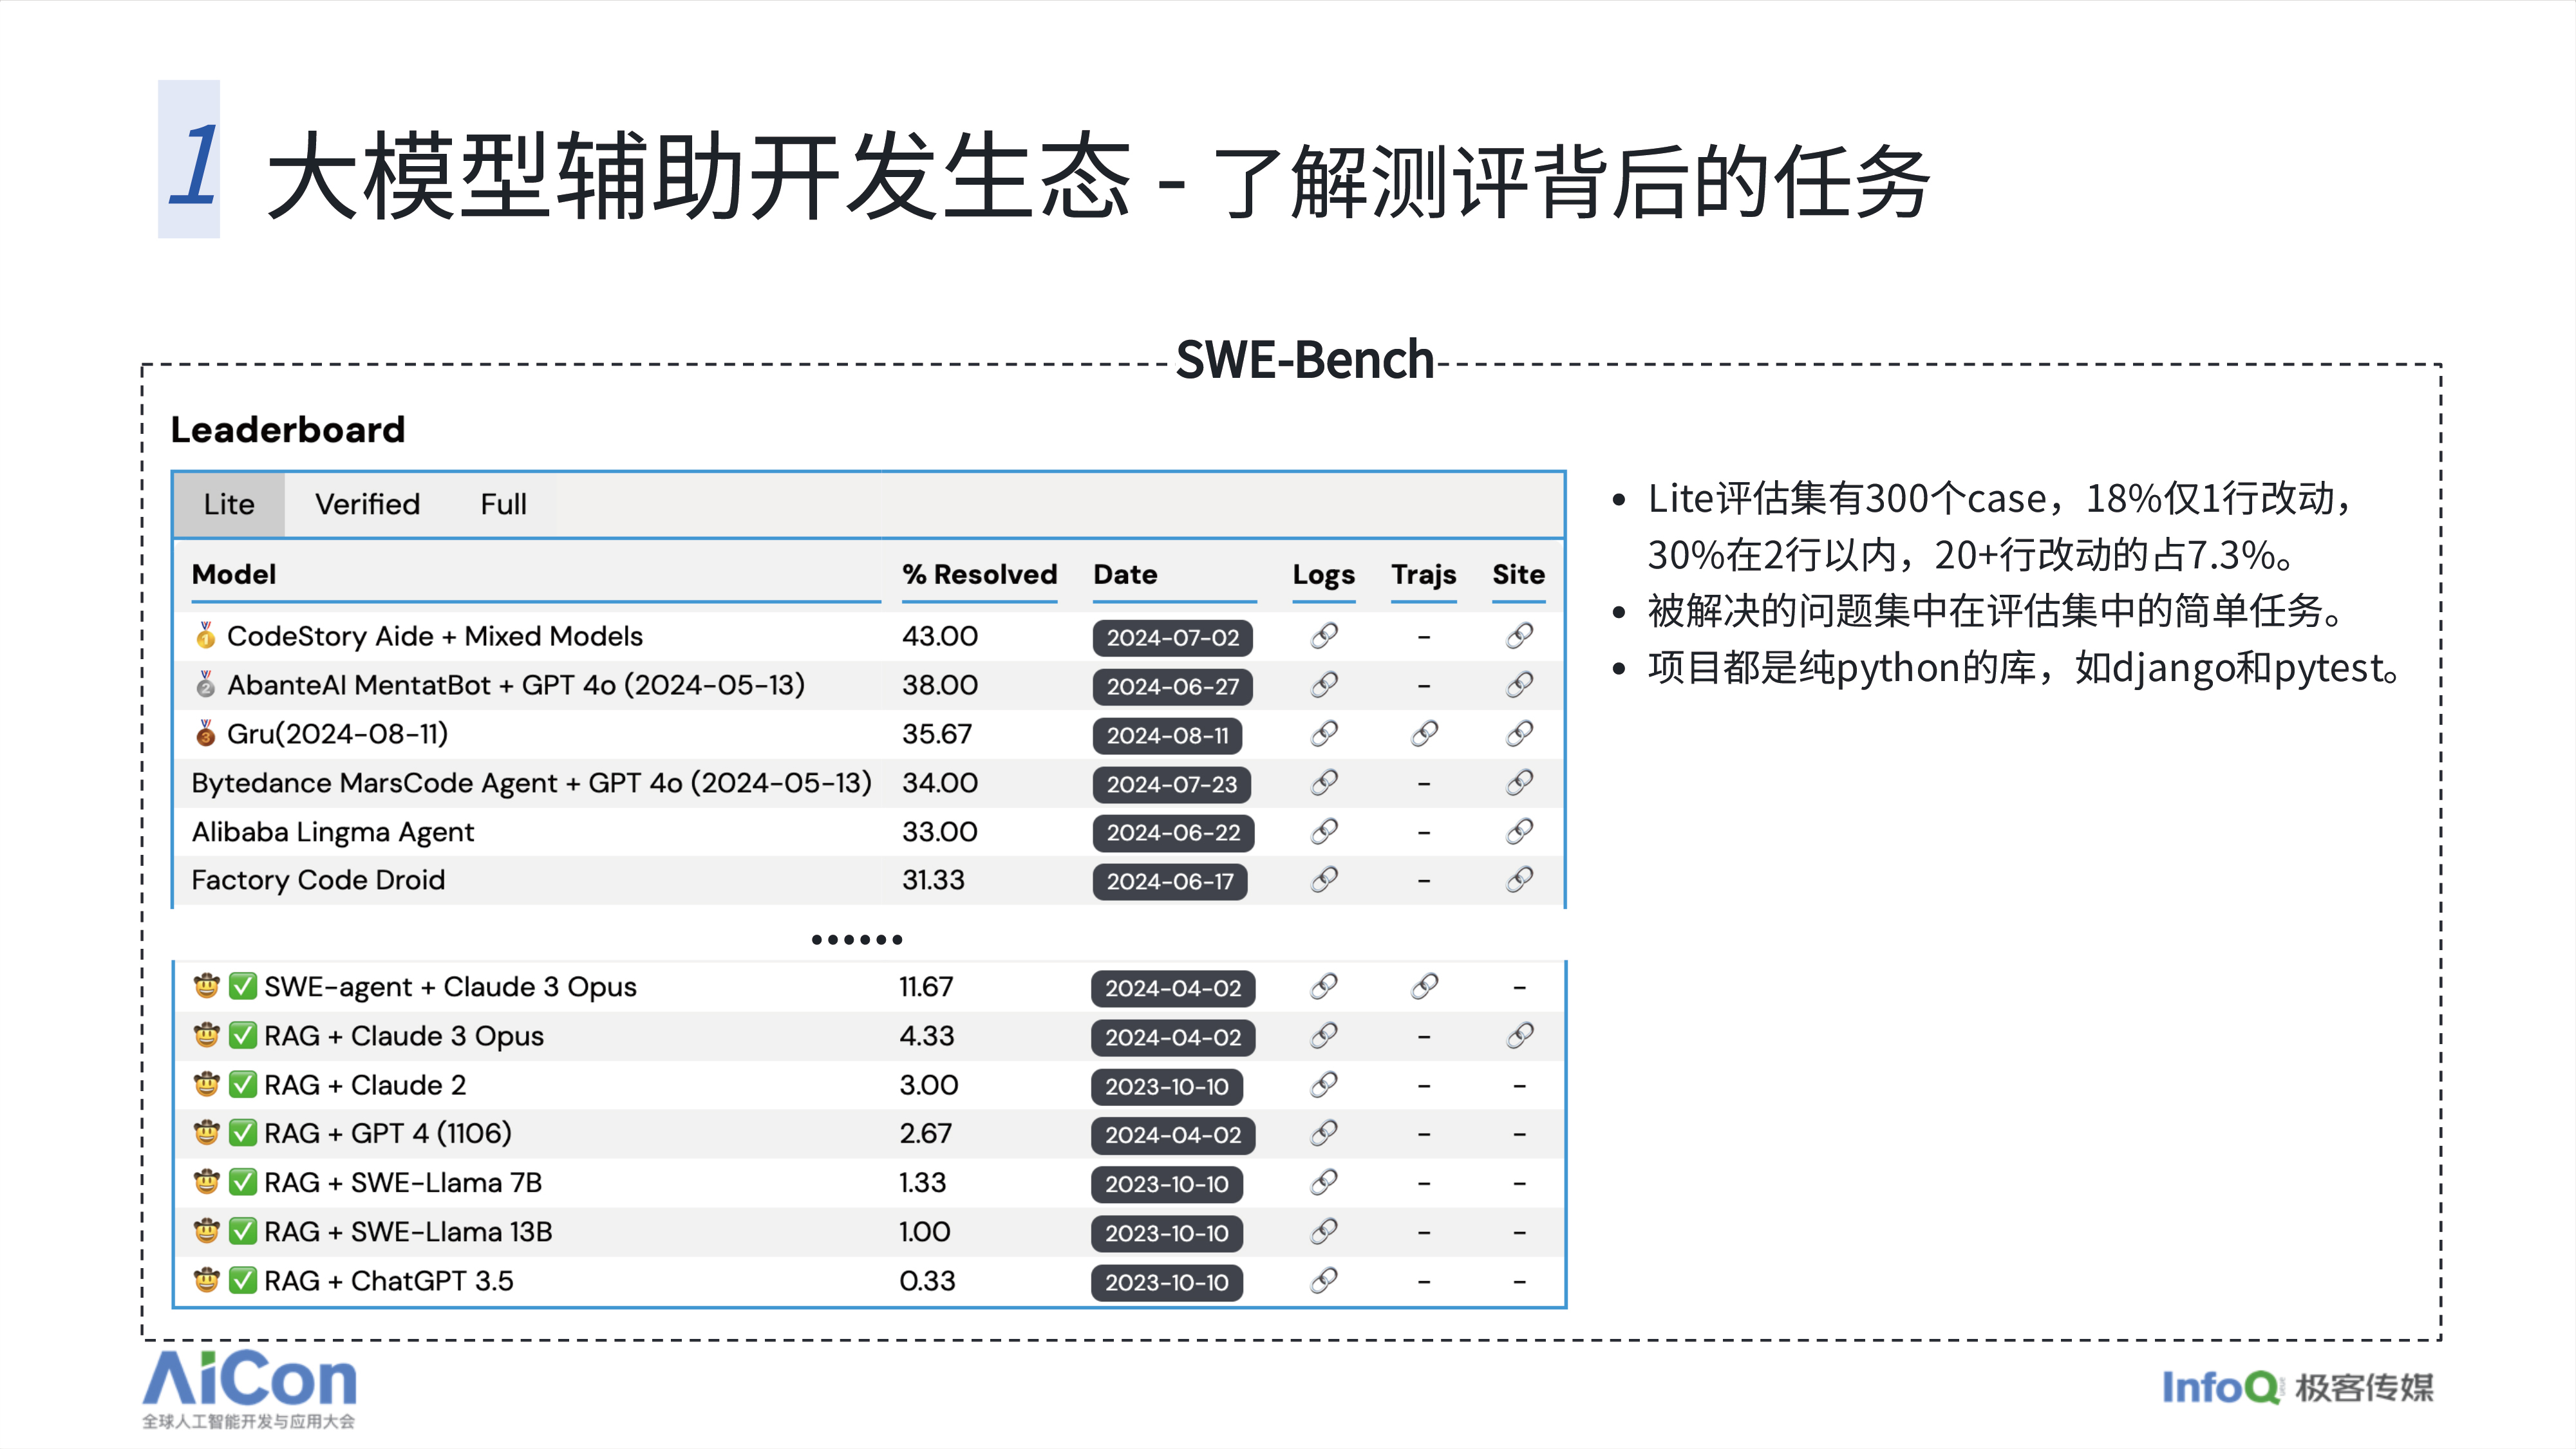Click the 35.67 resolved value
2576x1449 pixels.
937,734
